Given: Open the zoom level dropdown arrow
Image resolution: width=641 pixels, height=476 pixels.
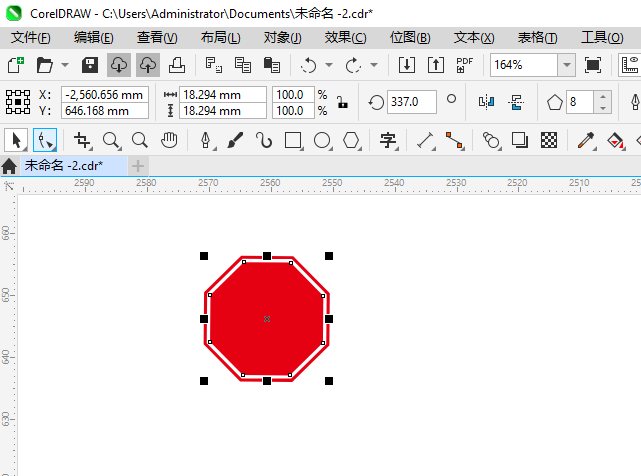Looking at the screenshot, I should pyautogui.click(x=567, y=65).
